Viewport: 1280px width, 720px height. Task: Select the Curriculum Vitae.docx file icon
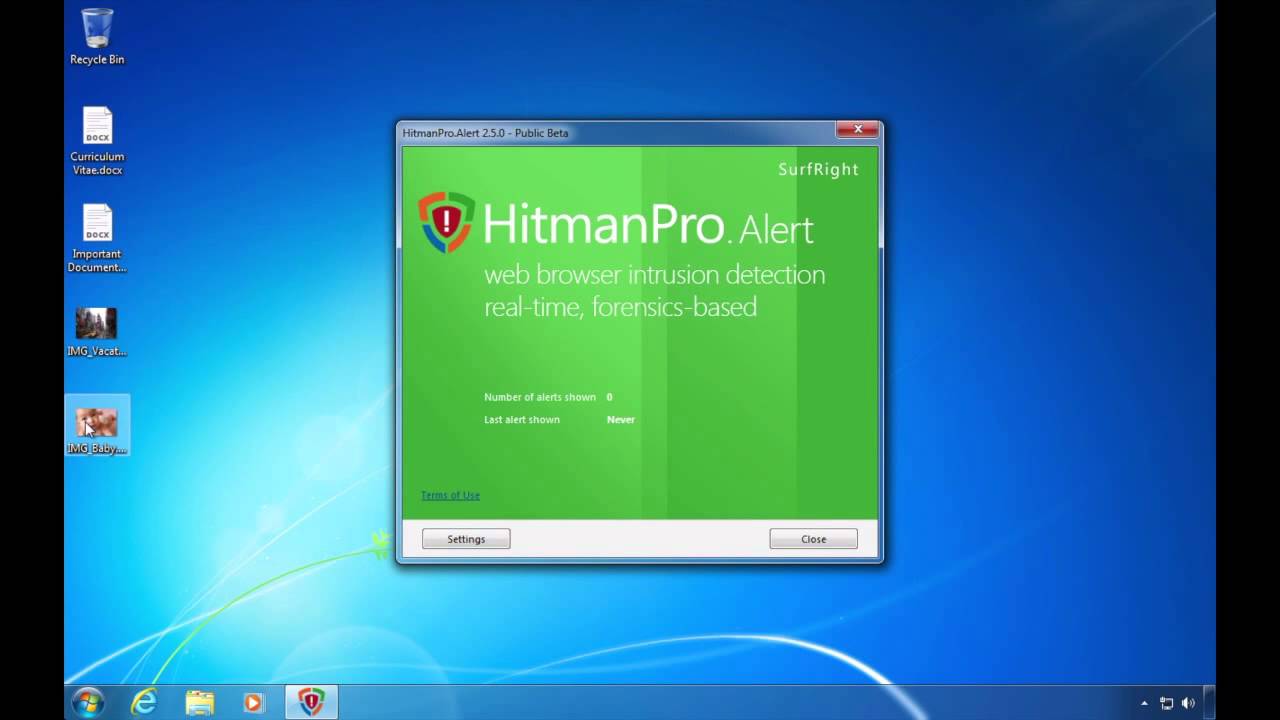97,141
